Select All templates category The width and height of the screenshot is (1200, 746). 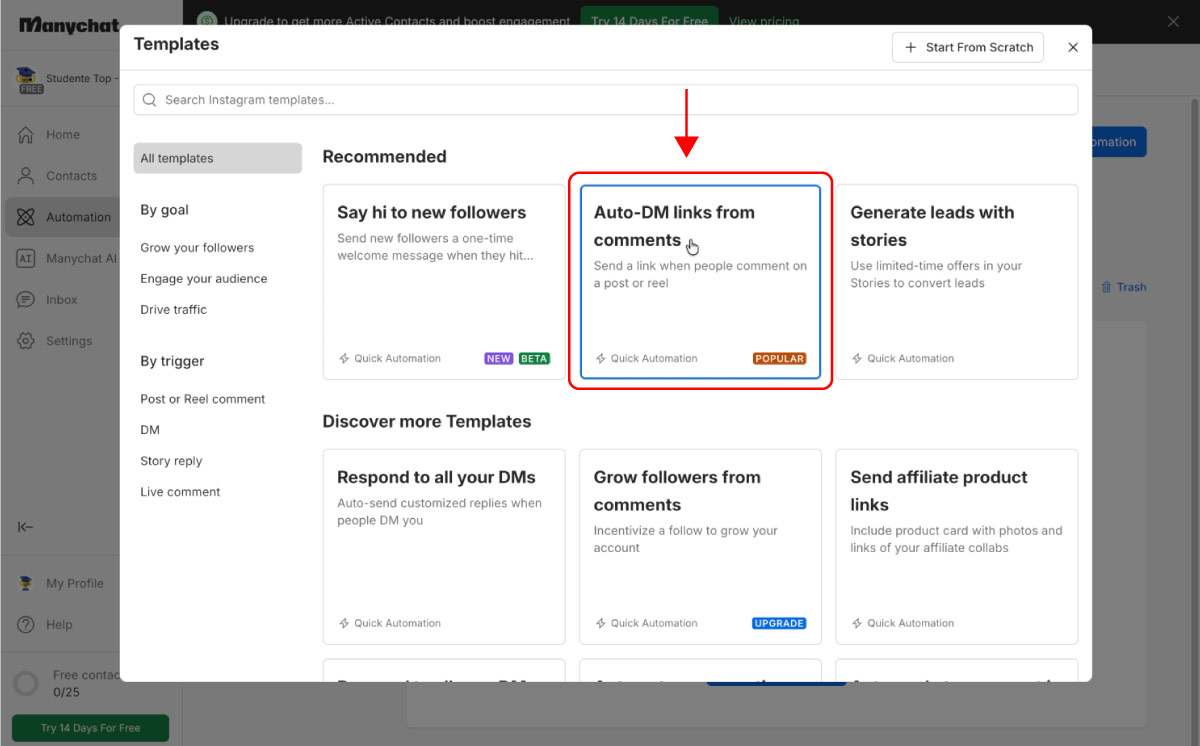coord(218,158)
